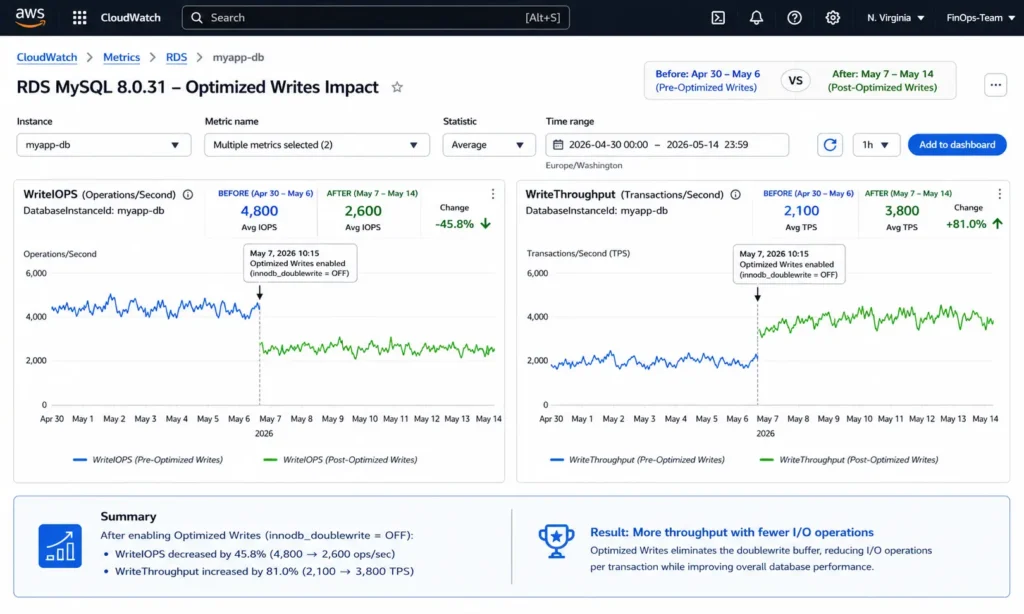Toggle WriteIOPS (Pre-Optimized Writes) legend swatch
The height and width of the screenshot is (614, 1024).
80,460
